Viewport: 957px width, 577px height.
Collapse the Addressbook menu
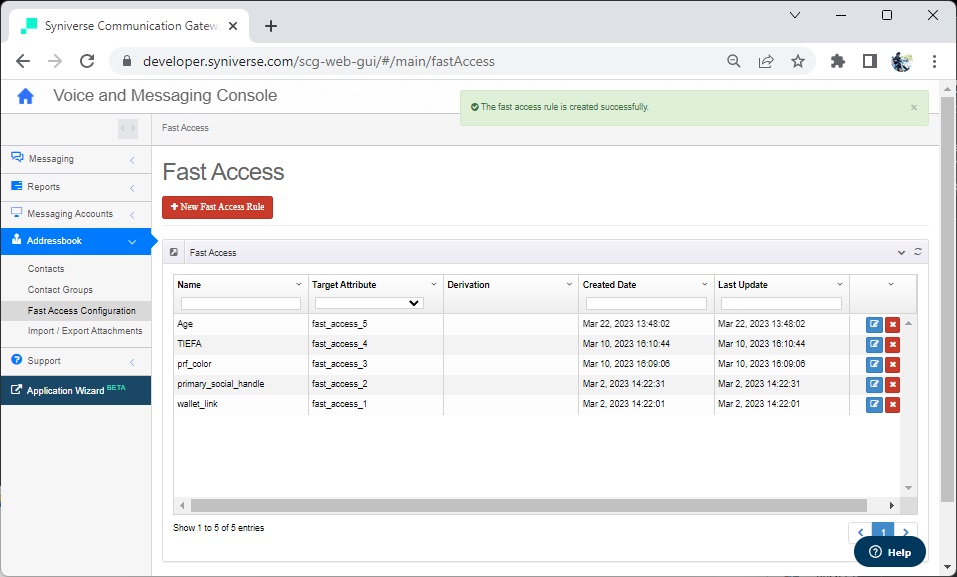click(x=76, y=241)
